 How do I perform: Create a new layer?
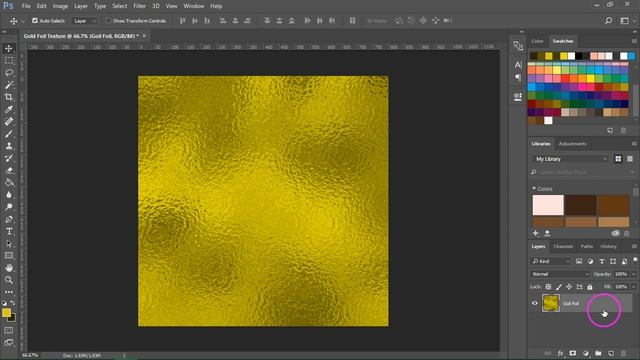pyautogui.click(x=611, y=353)
